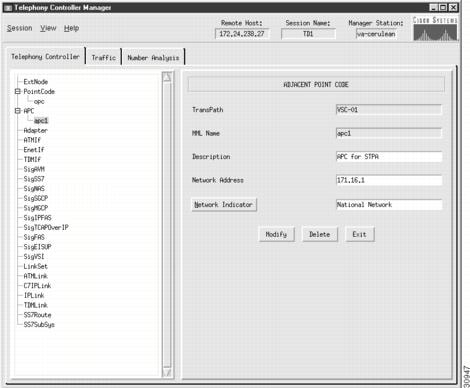The image size is (470, 388).
Task: Select the SigAVM tree item
Action: (x=34, y=169)
